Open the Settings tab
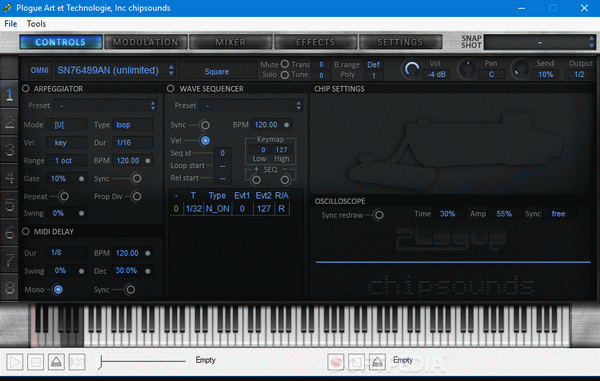The height and width of the screenshot is (381, 600). 400,42
